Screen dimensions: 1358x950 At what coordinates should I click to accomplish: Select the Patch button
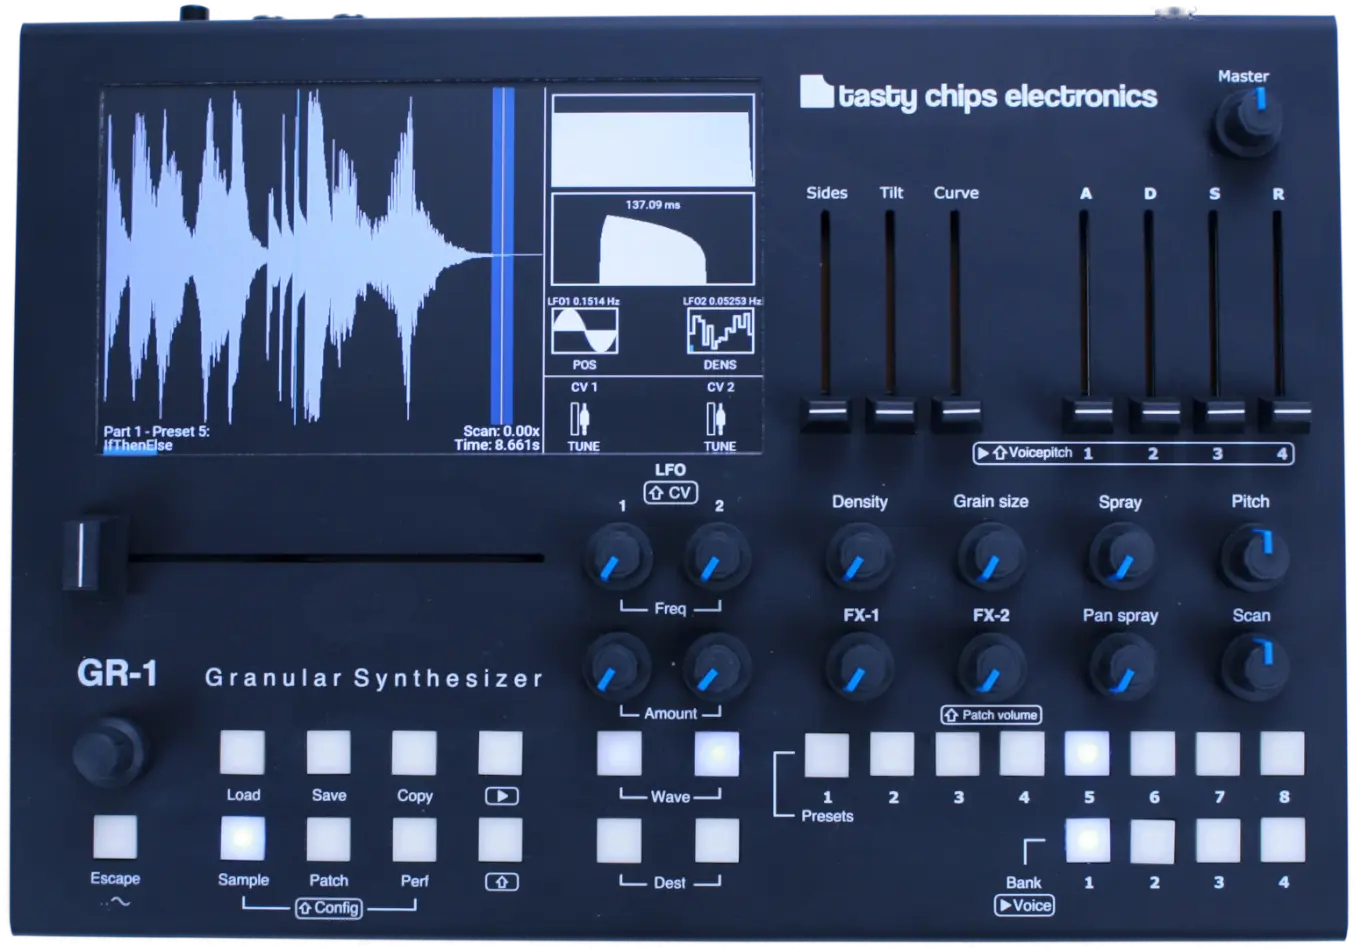[328, 838]
